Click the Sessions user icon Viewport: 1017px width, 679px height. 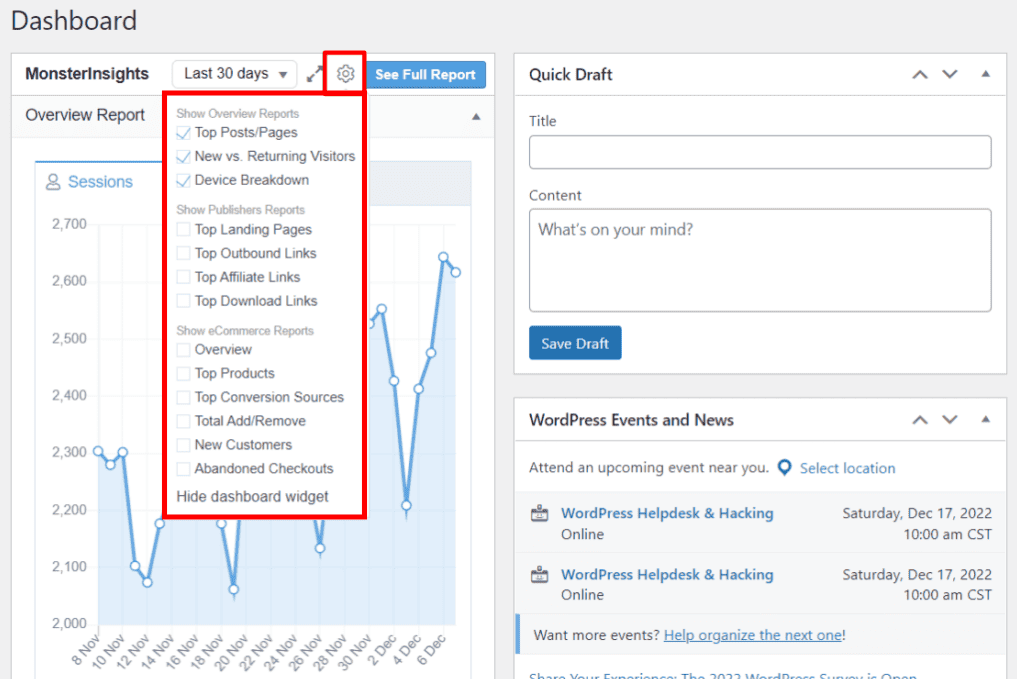53,182
